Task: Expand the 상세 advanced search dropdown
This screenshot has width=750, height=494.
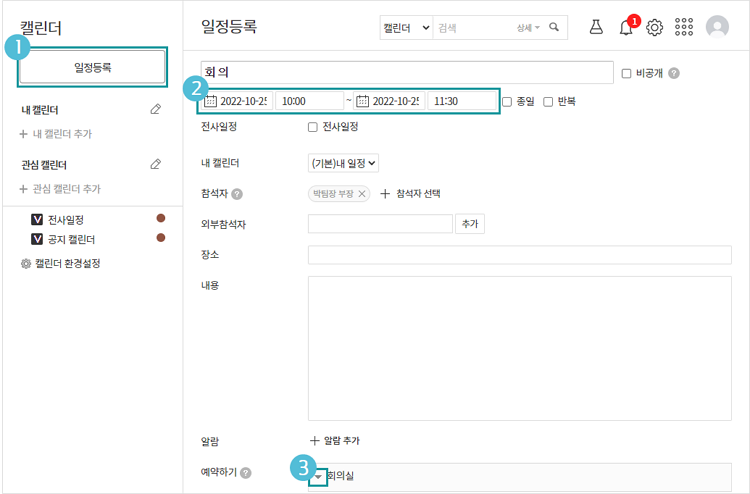Action: tap(528, 28)
